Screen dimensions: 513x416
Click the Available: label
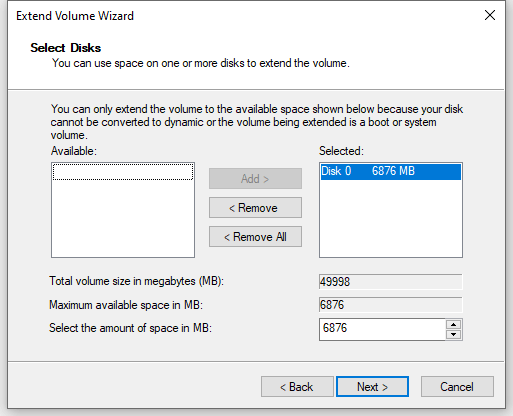pos(74,151)
